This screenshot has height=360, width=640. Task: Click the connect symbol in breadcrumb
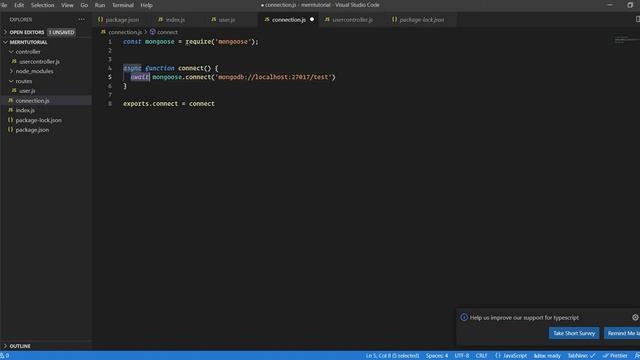pyautogui.click(x=167, y=32)
